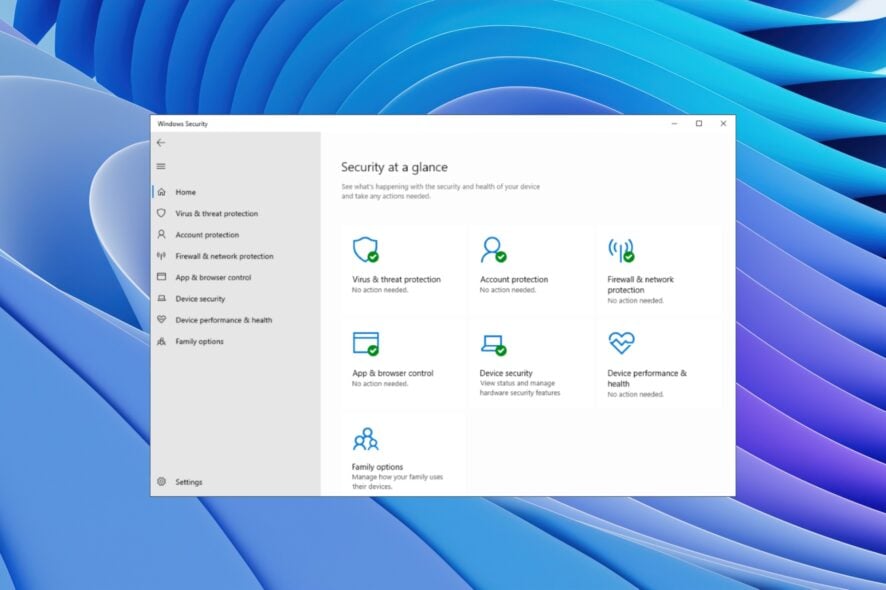Close the Windows Security window
This screenshot has height=590, width=886.
(723, 123)
